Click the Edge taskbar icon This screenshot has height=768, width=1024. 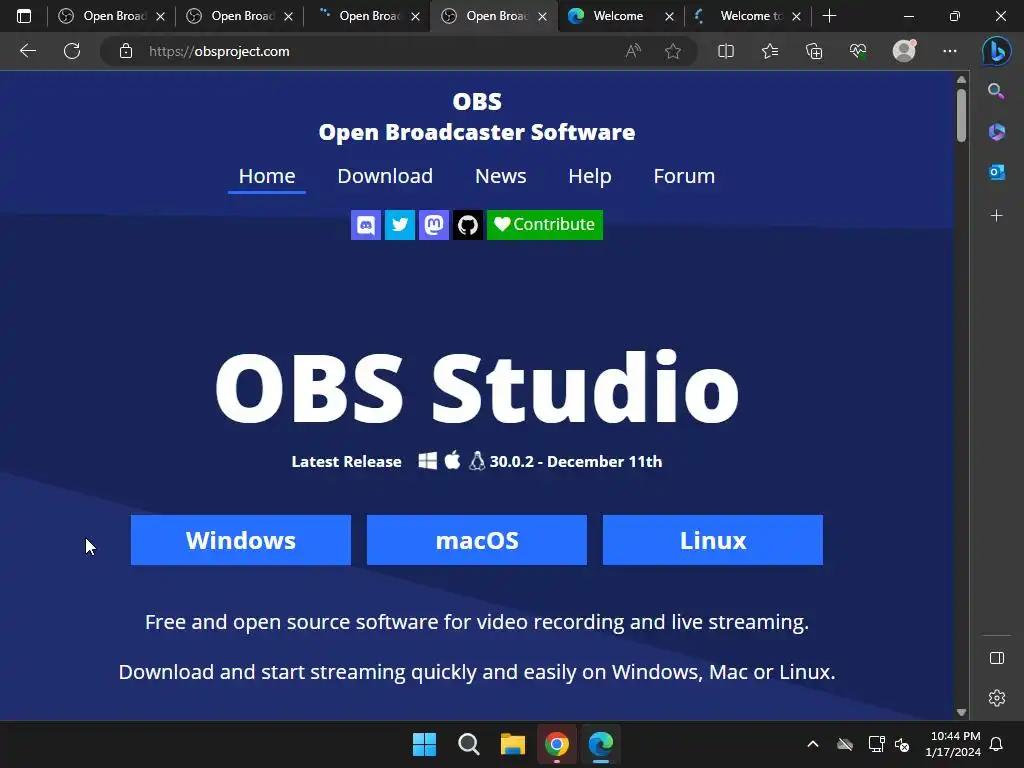(x=601, y=744)
